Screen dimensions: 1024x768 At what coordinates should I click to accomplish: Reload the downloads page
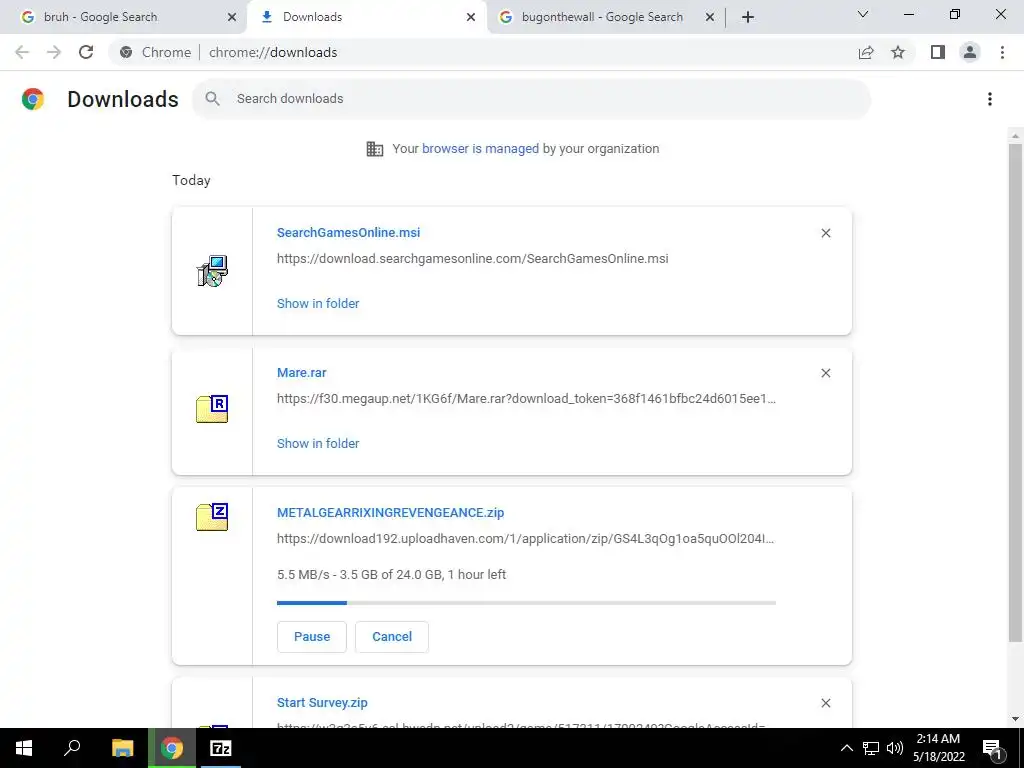[x=86, y=52]
